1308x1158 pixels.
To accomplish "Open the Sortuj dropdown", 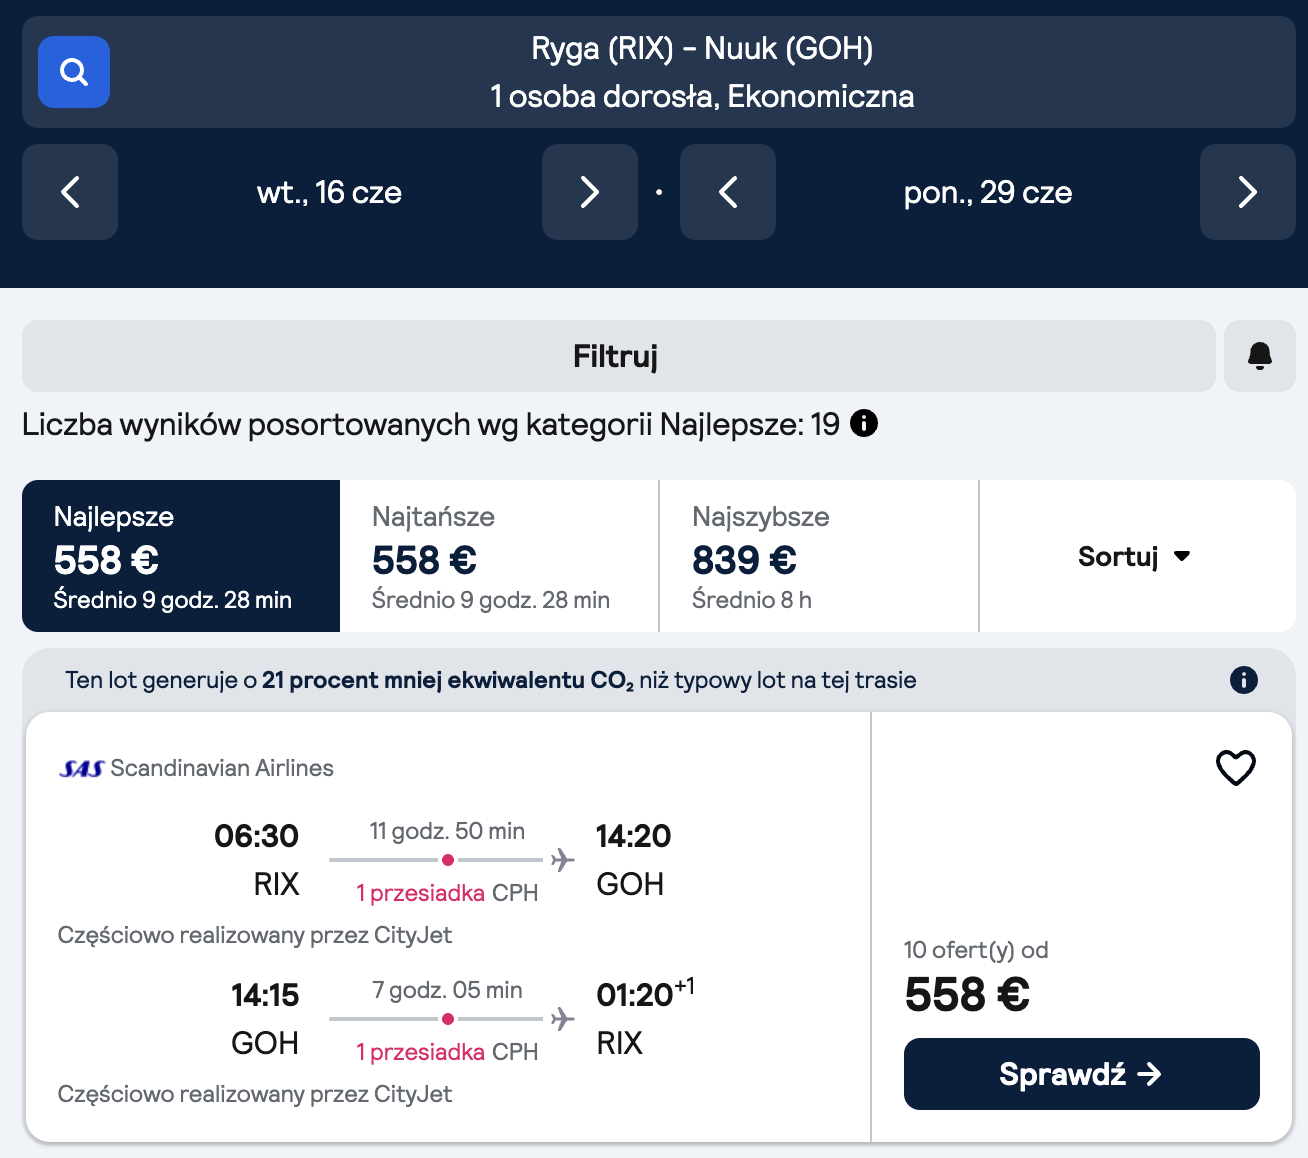I will tap(1135, 556).
